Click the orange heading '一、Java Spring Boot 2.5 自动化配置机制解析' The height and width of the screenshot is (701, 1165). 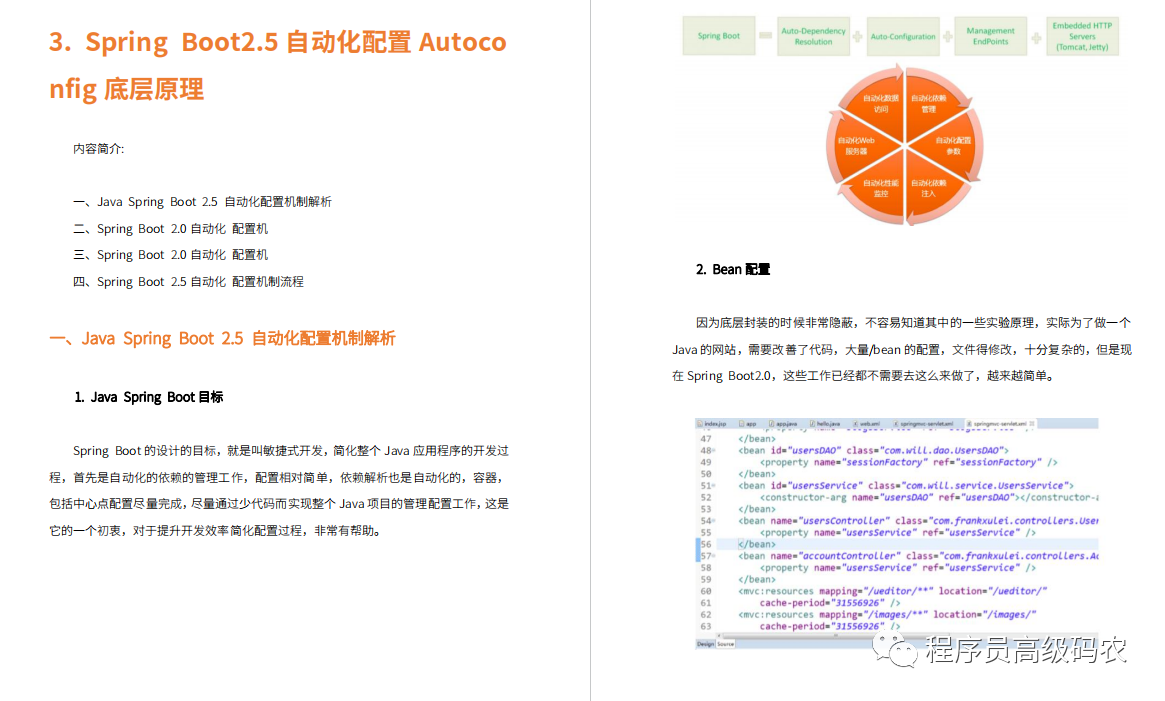click(x=222, y=338)
